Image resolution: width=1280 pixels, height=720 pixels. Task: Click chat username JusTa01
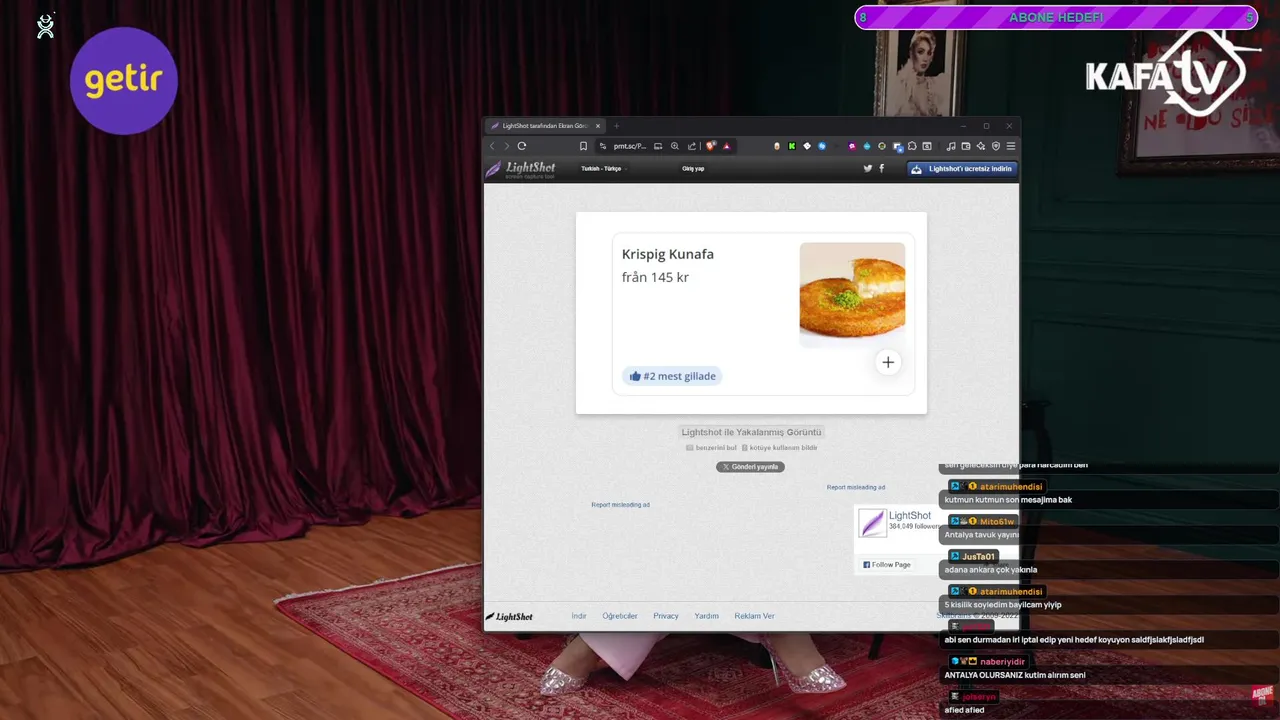point(979,556)
